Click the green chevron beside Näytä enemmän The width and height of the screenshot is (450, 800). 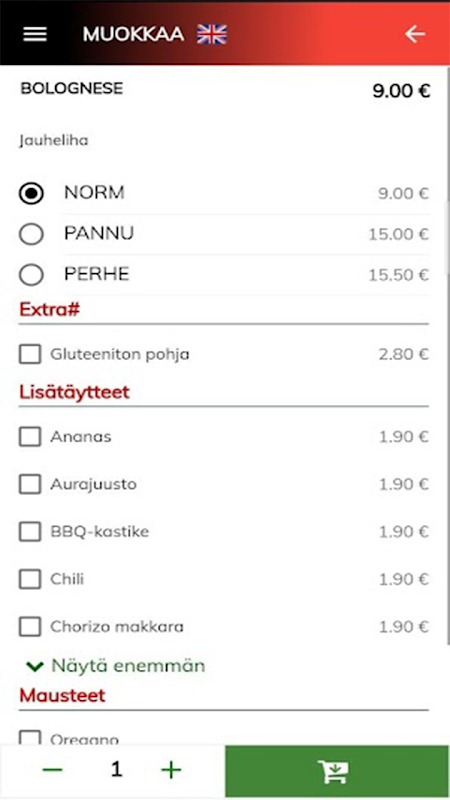click(x=35, y=666)
